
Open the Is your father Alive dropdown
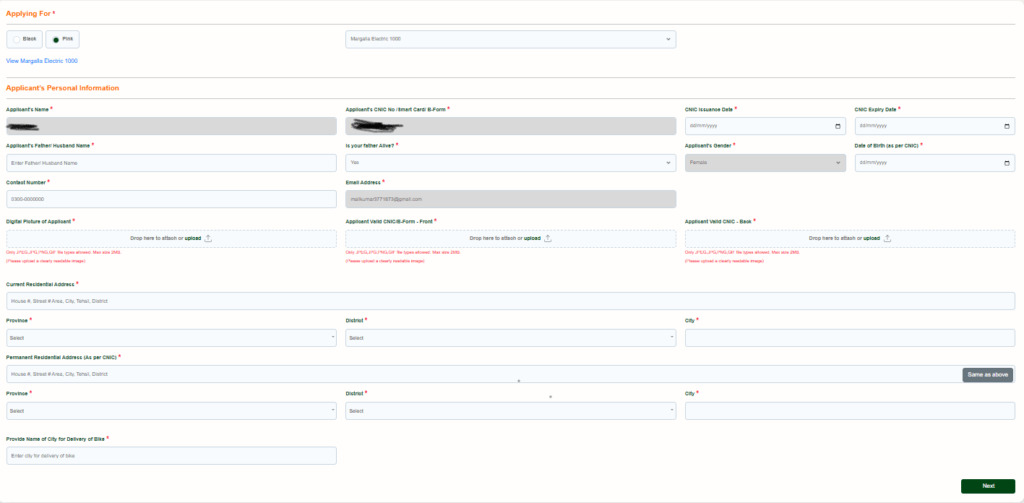(511, 163)
